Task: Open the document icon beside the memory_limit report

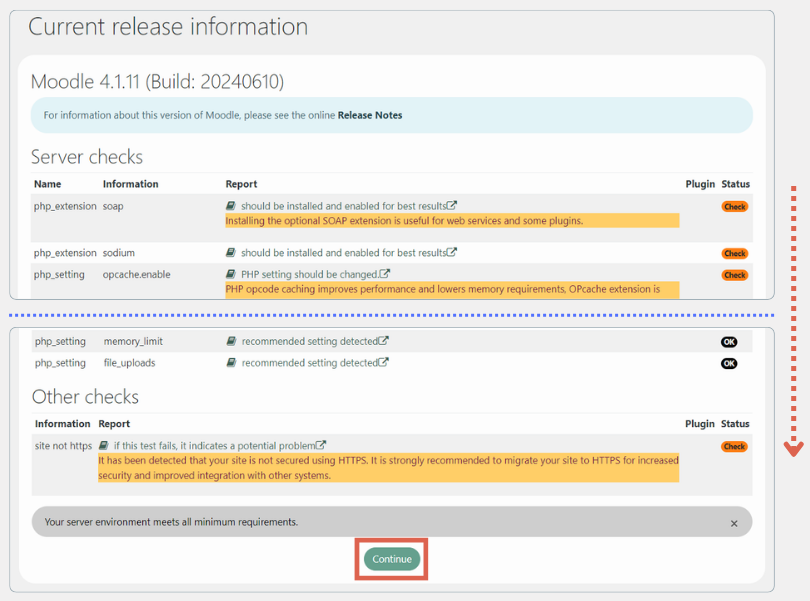Action: [231, 341]
